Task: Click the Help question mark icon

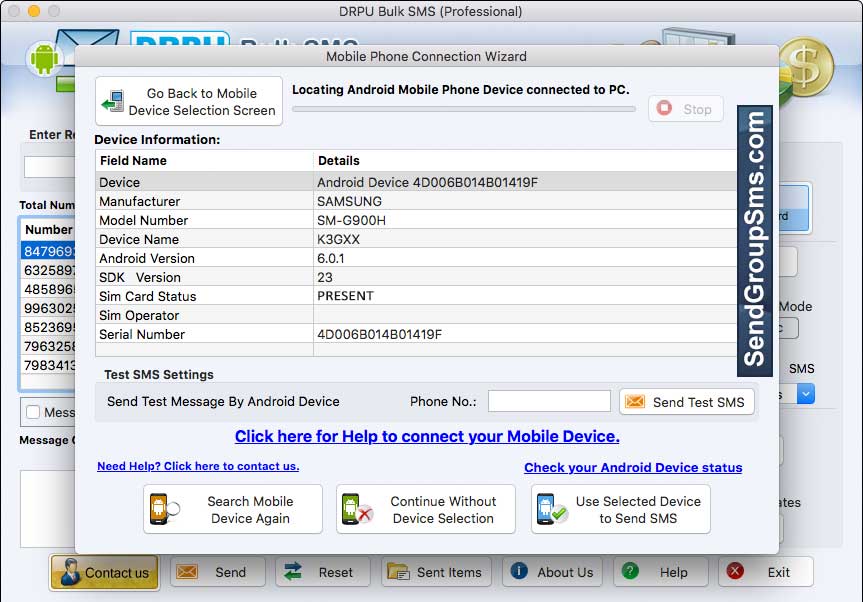Action: (629, 572)
